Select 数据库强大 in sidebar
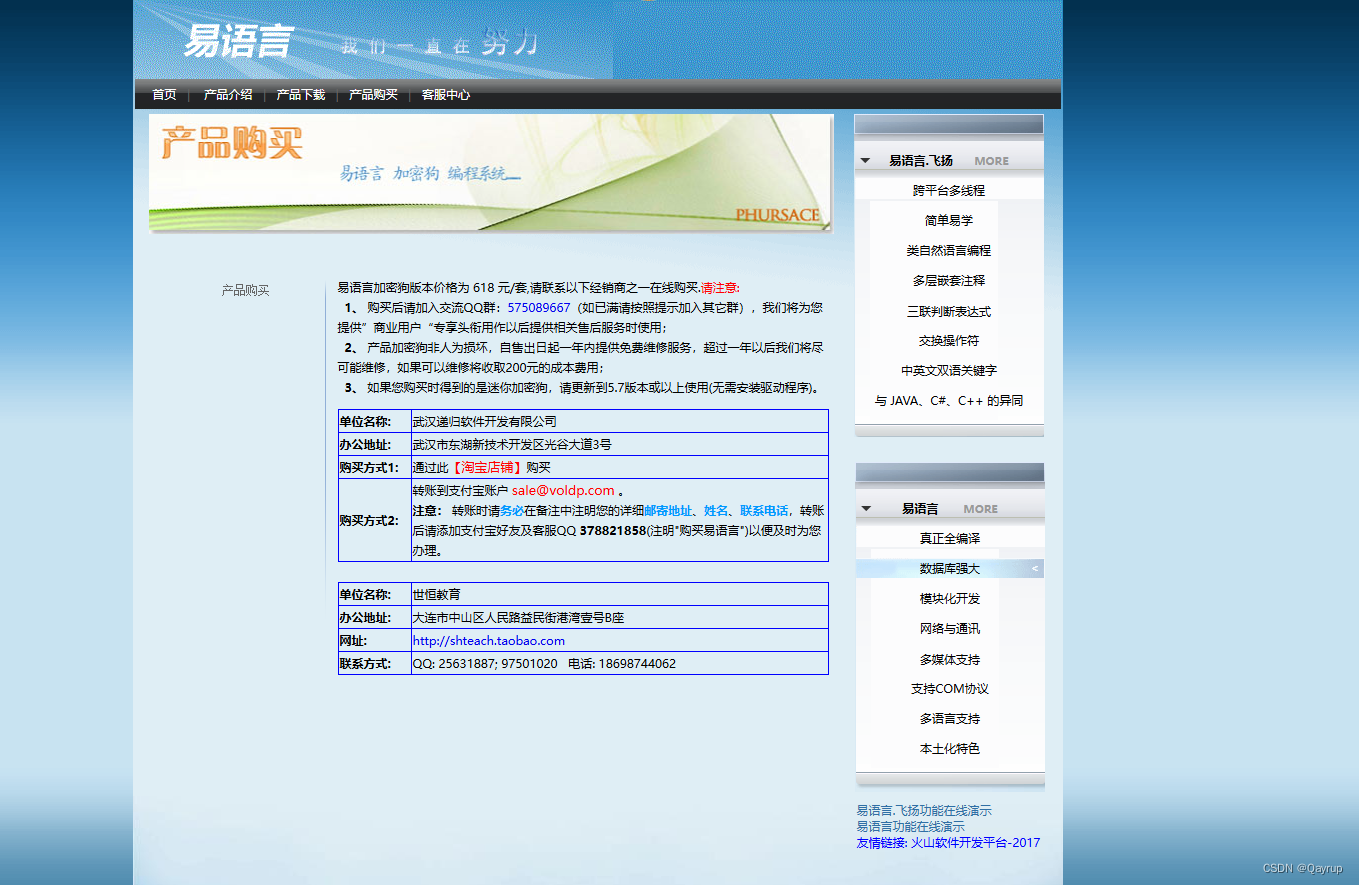Screen dimensions: 1359x885 point(950,568)
